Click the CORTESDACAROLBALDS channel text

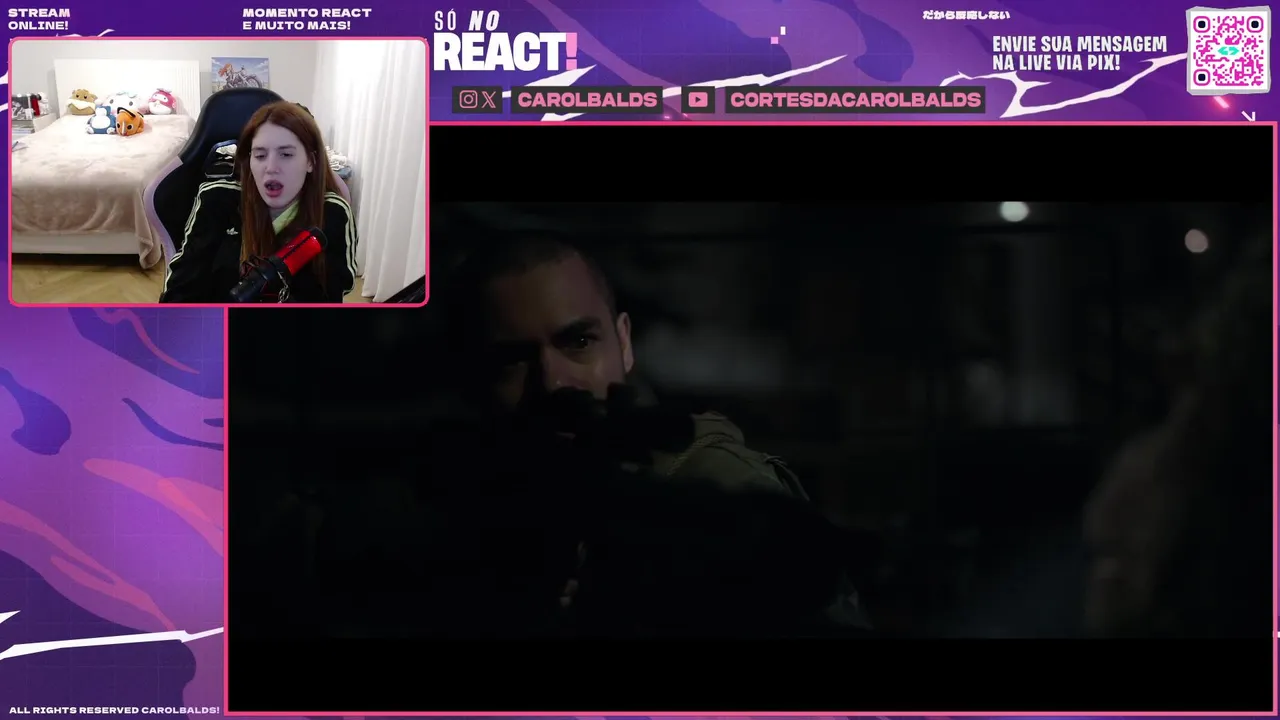point(855,99)
